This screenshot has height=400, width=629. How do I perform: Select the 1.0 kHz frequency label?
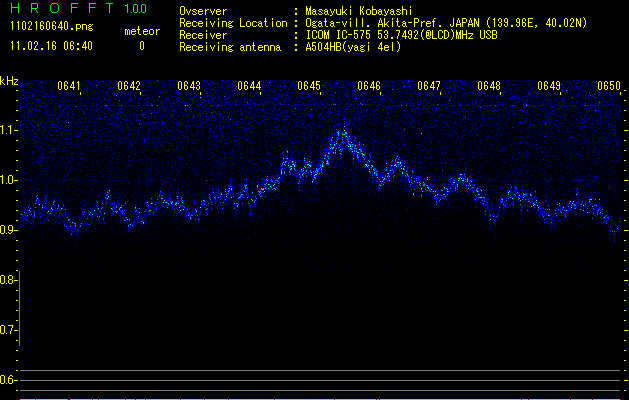click(9, 180)
